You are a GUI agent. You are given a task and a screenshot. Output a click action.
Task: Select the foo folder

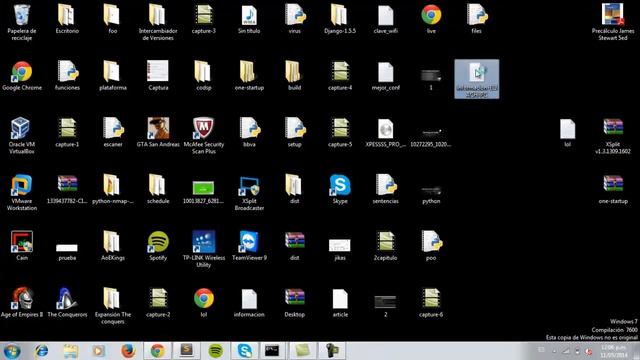click(x=112, y=15)
